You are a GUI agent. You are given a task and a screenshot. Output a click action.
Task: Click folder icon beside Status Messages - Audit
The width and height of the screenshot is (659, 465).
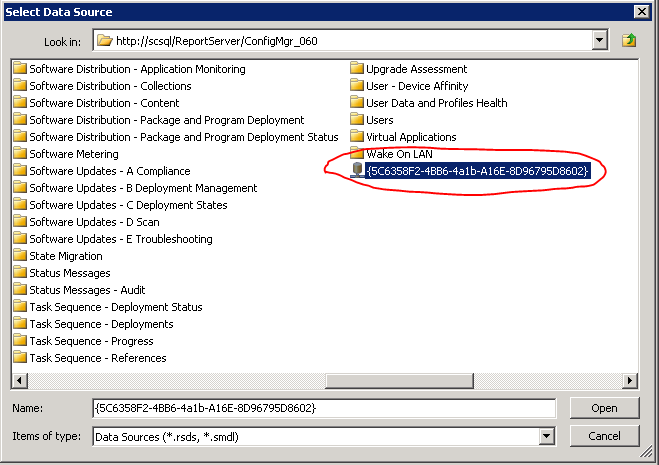(x=20, y=289)
